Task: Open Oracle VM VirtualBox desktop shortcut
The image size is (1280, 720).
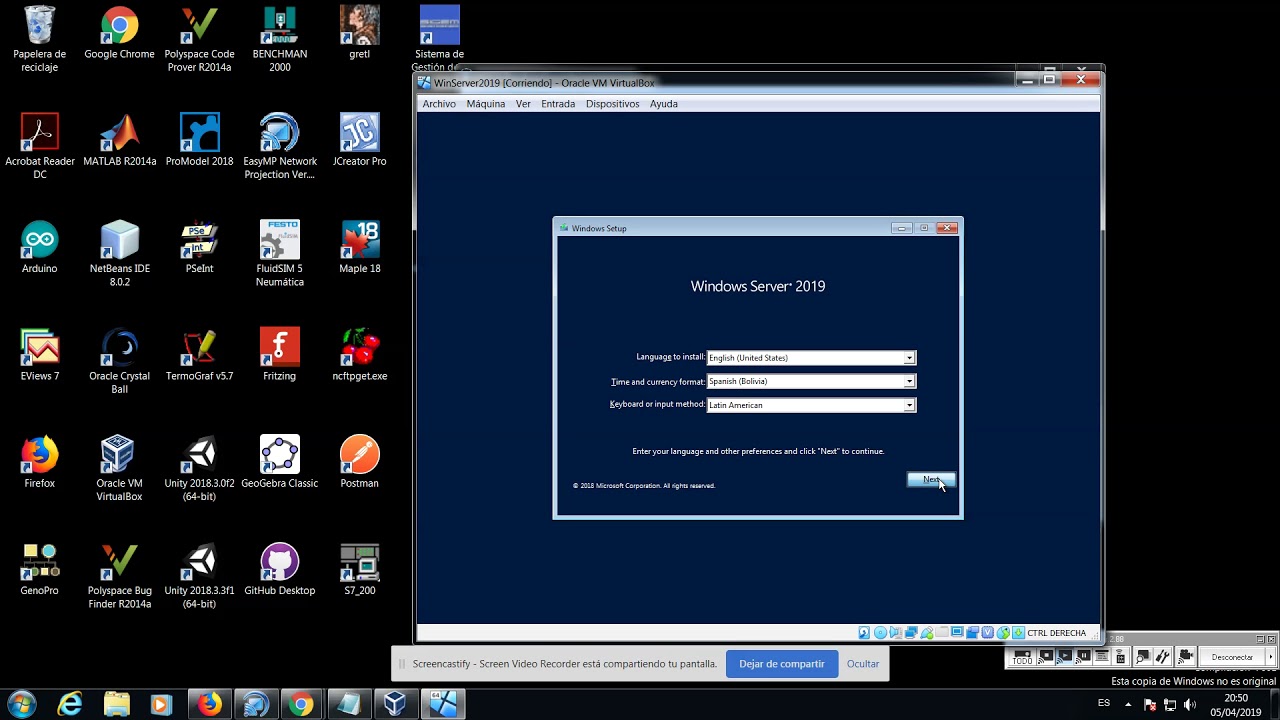Action: point(119,468)
